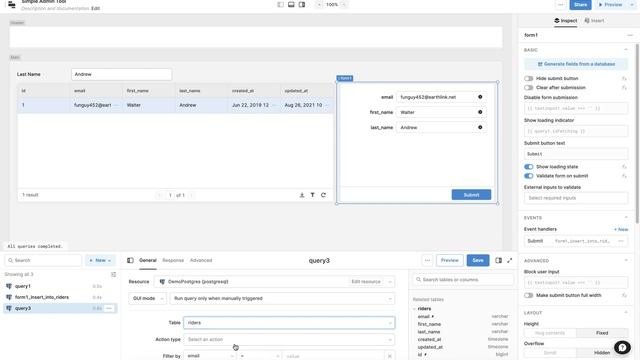Focus the query search field

[43, 260]
